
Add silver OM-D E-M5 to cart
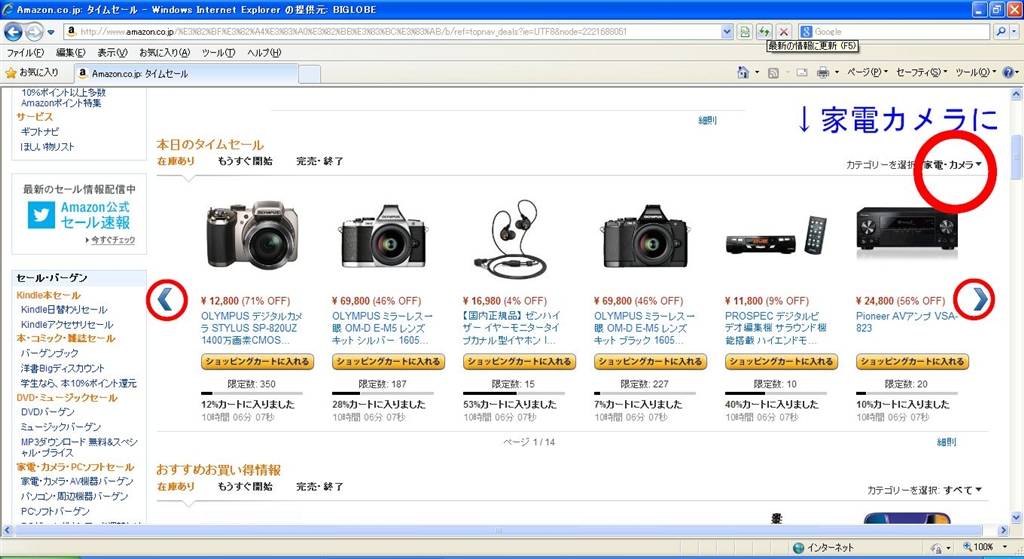(x=389, y=361)
